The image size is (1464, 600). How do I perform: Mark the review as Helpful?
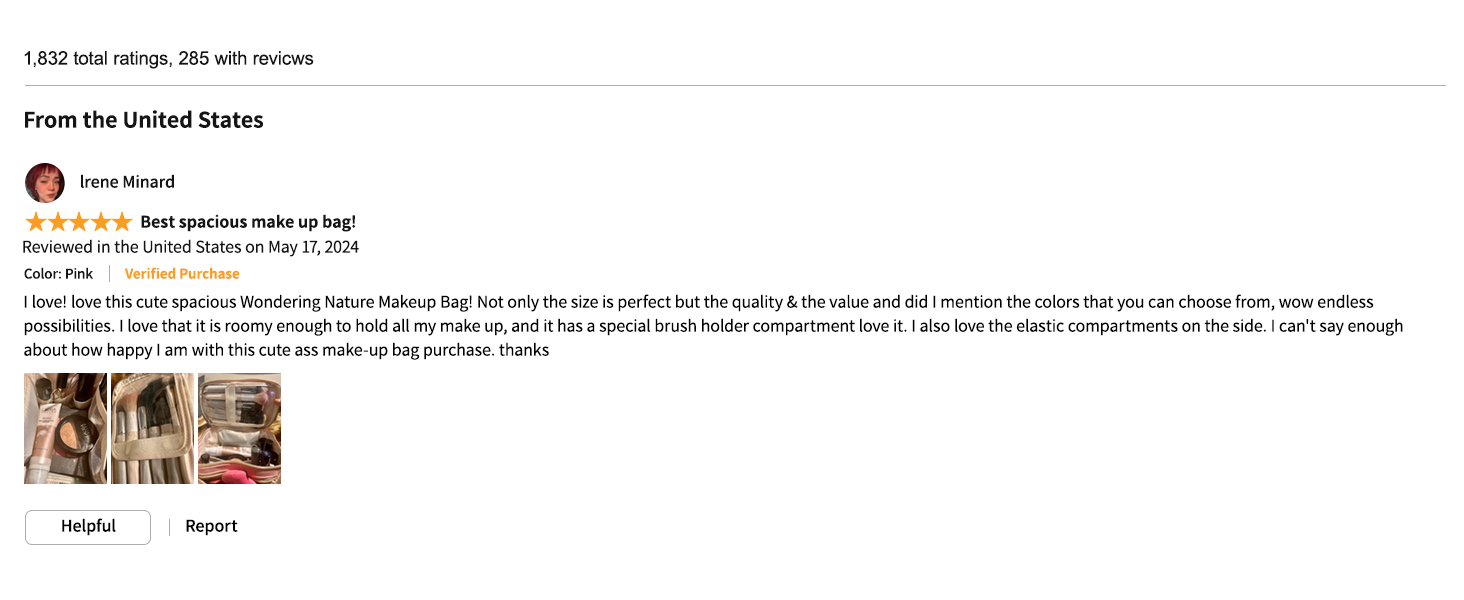click(88, 527)
